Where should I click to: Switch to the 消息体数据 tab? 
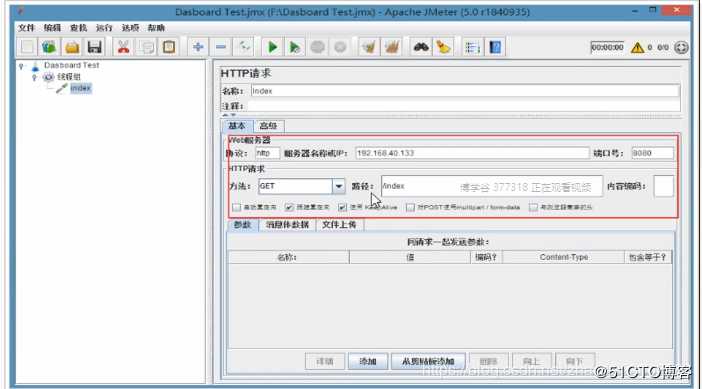click(287, 225)
